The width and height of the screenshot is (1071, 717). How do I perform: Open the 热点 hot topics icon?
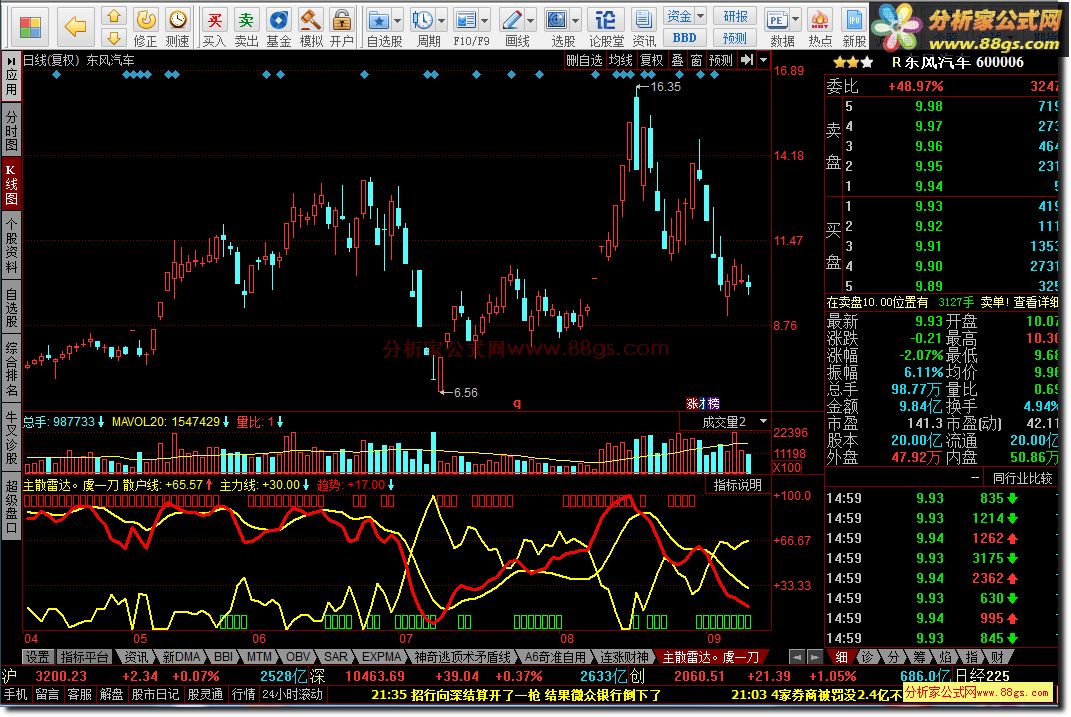point(820,27)
